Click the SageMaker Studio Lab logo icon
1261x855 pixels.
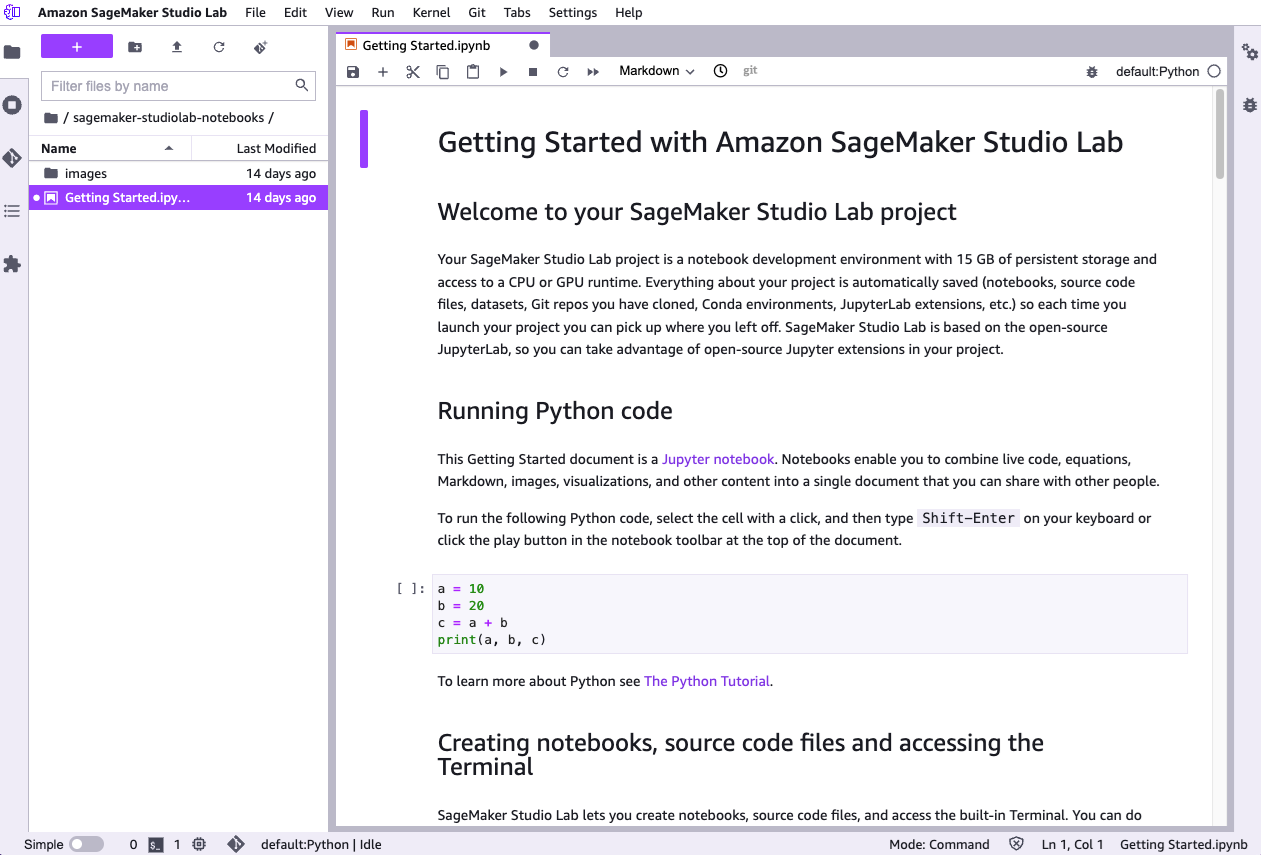click(x=13, y=13)
